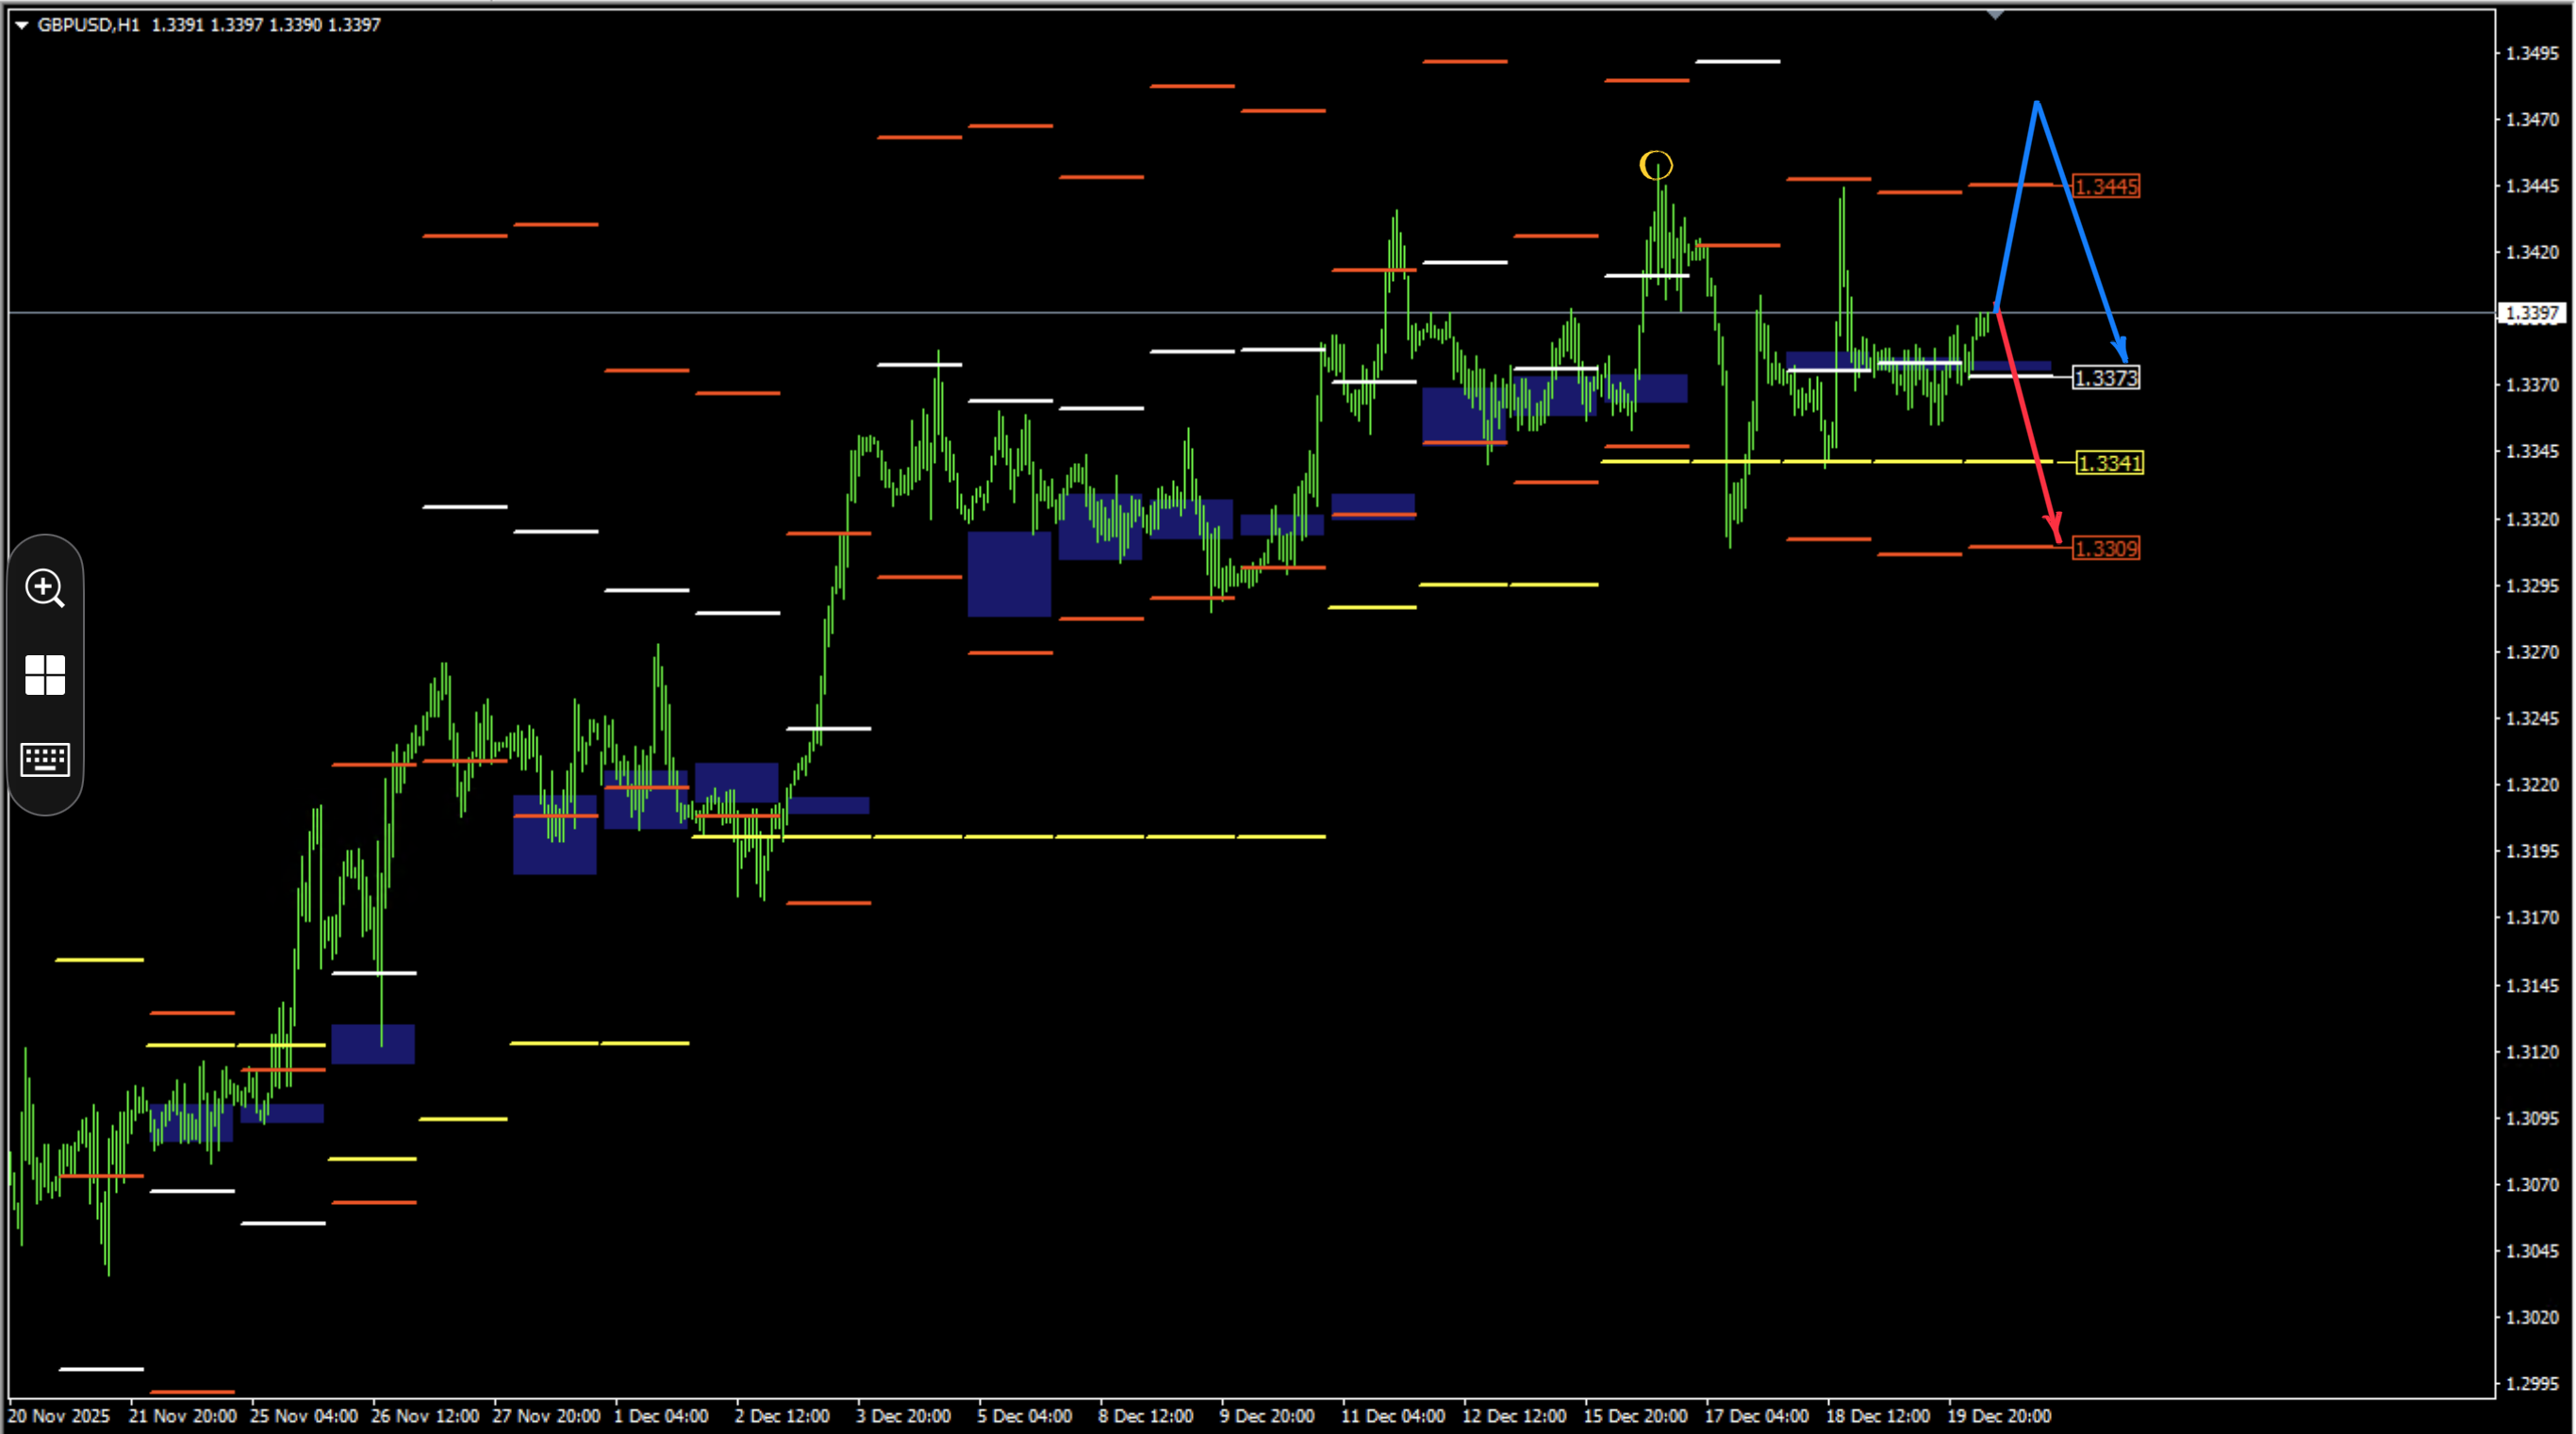This screenshot has width=2576, height=1434.
Task: Click the 17 Dec 04:00 time label
Action: click(x=1757, y=1416)
